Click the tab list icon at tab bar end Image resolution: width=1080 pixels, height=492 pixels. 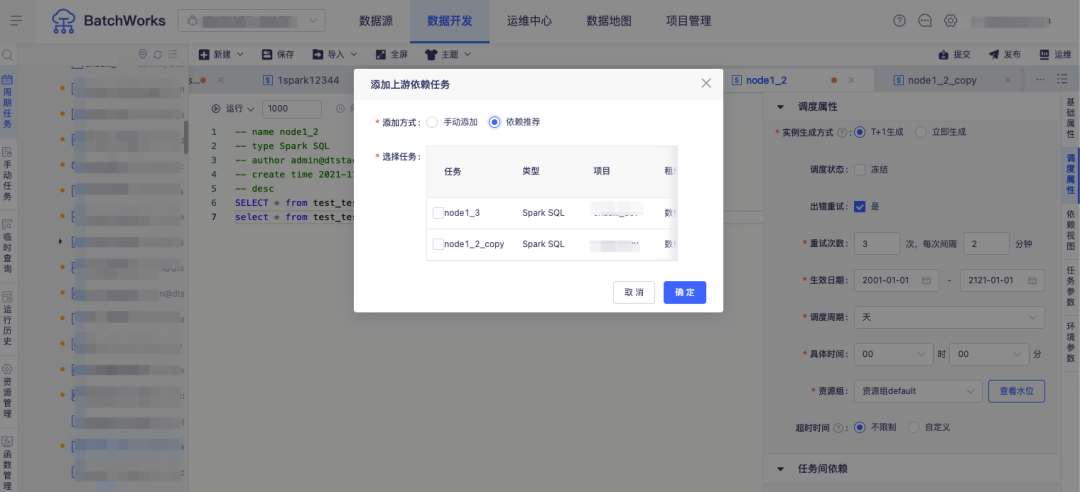tap(1062, 80)
